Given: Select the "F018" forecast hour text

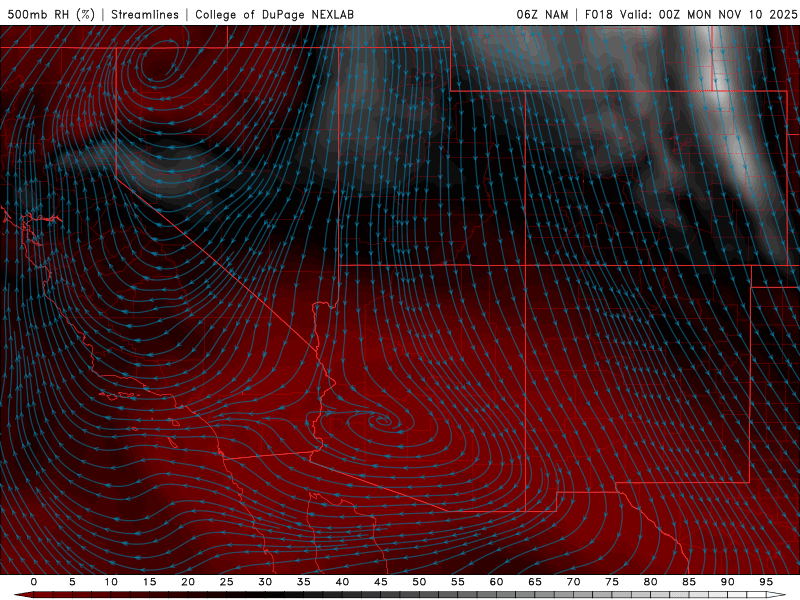Looking at the screenshot, I should click(x=598, y=14).
